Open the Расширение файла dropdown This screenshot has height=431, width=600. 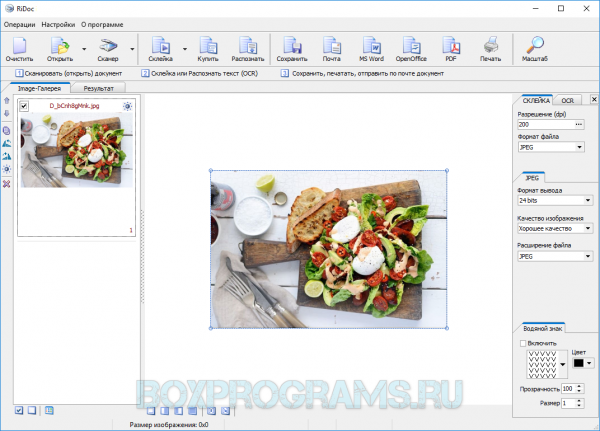[x=588, y=256]
